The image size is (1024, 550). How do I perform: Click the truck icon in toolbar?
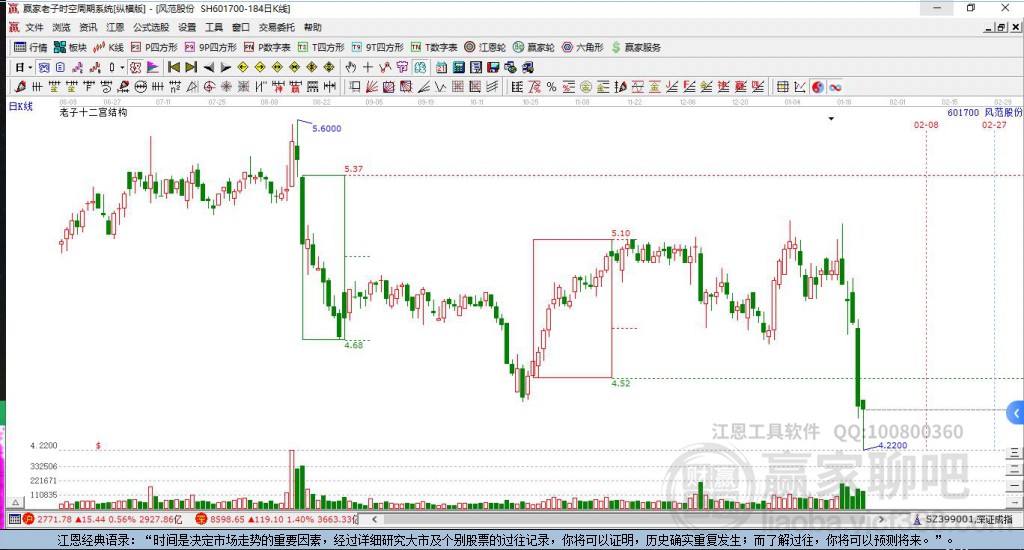click(528, 67)
